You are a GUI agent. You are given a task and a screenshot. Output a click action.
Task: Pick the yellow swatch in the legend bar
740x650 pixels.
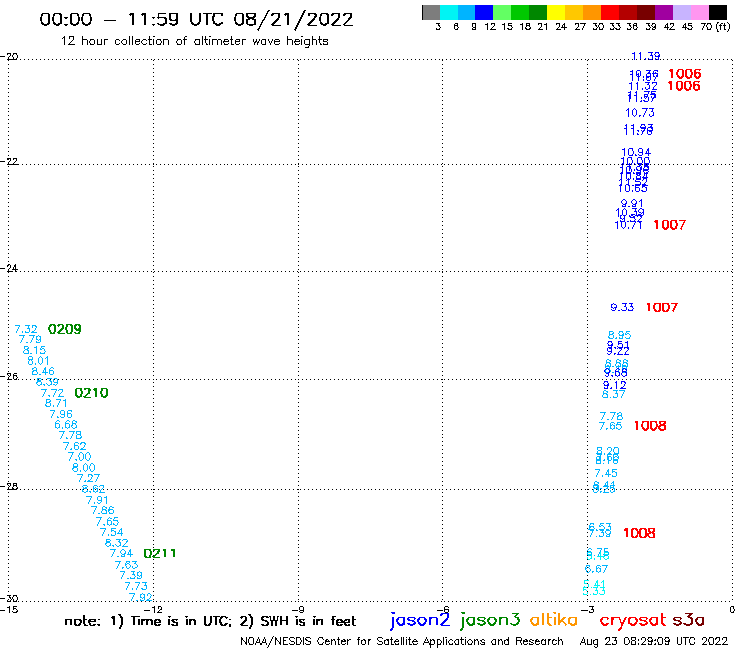(x=556, y=12)
